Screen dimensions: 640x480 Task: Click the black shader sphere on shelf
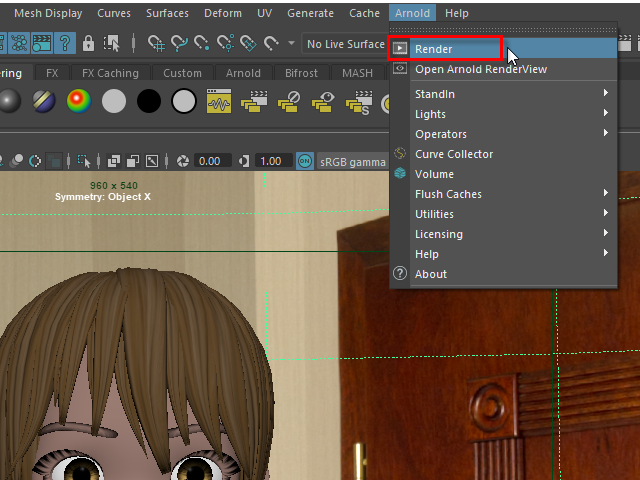(x=149, y=101)
